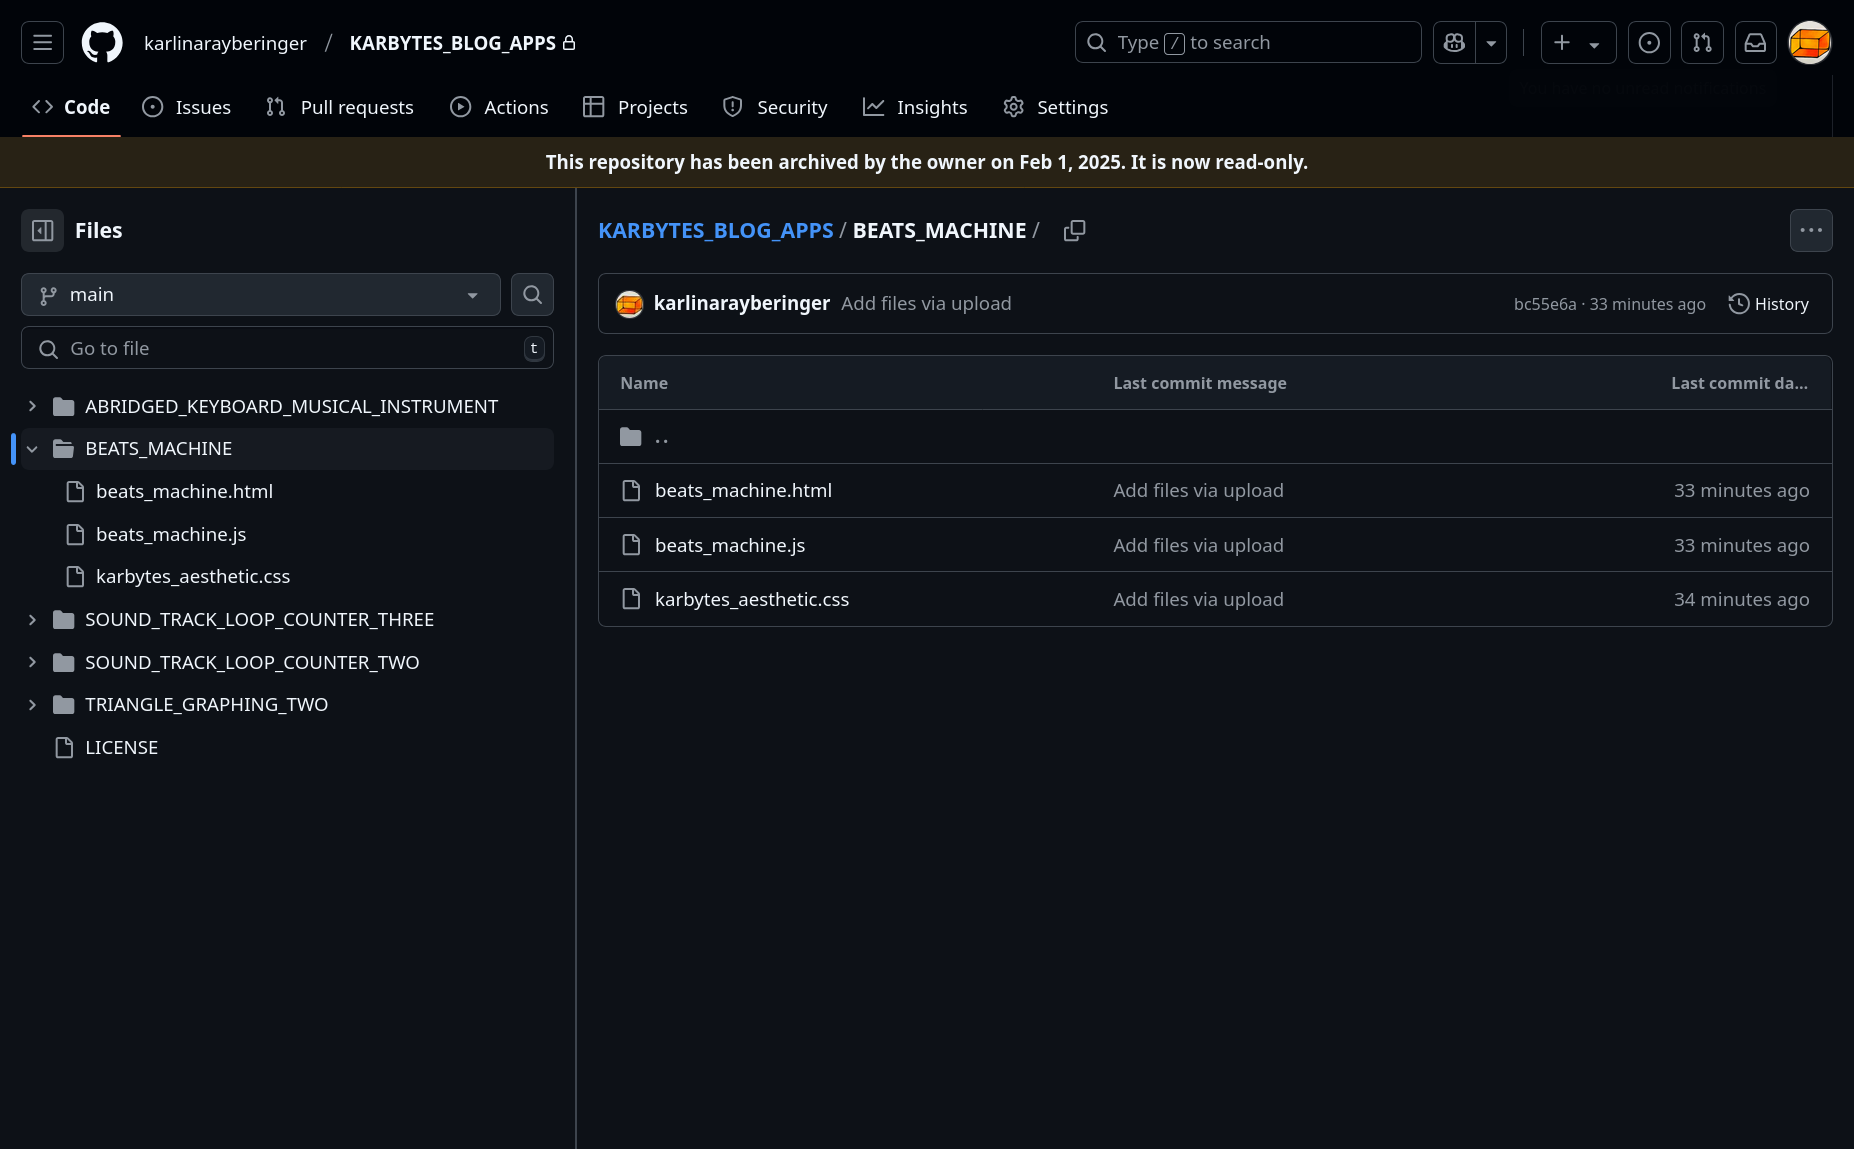
Task: Go up to parent directory row
Action: coord(1215,437)
